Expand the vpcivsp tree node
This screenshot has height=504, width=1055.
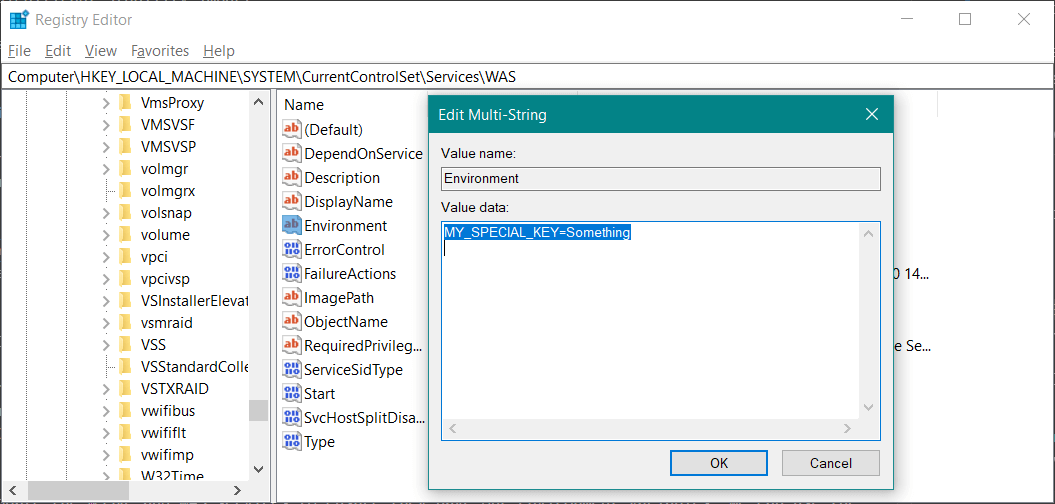(x=106, y=279)
